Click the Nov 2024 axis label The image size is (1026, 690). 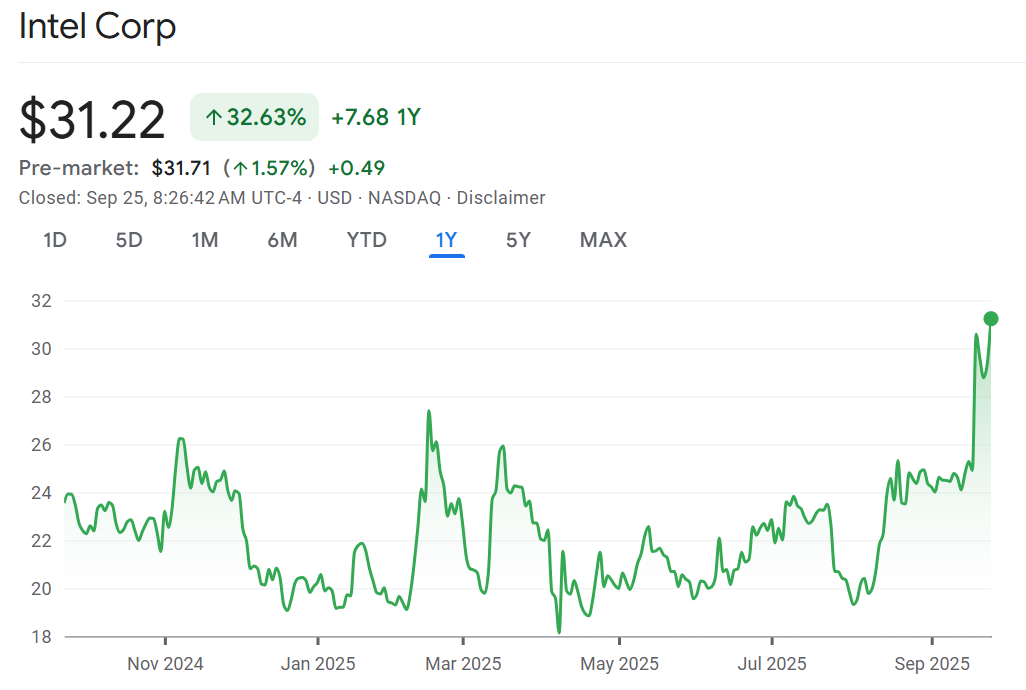(x=165, y=664)
